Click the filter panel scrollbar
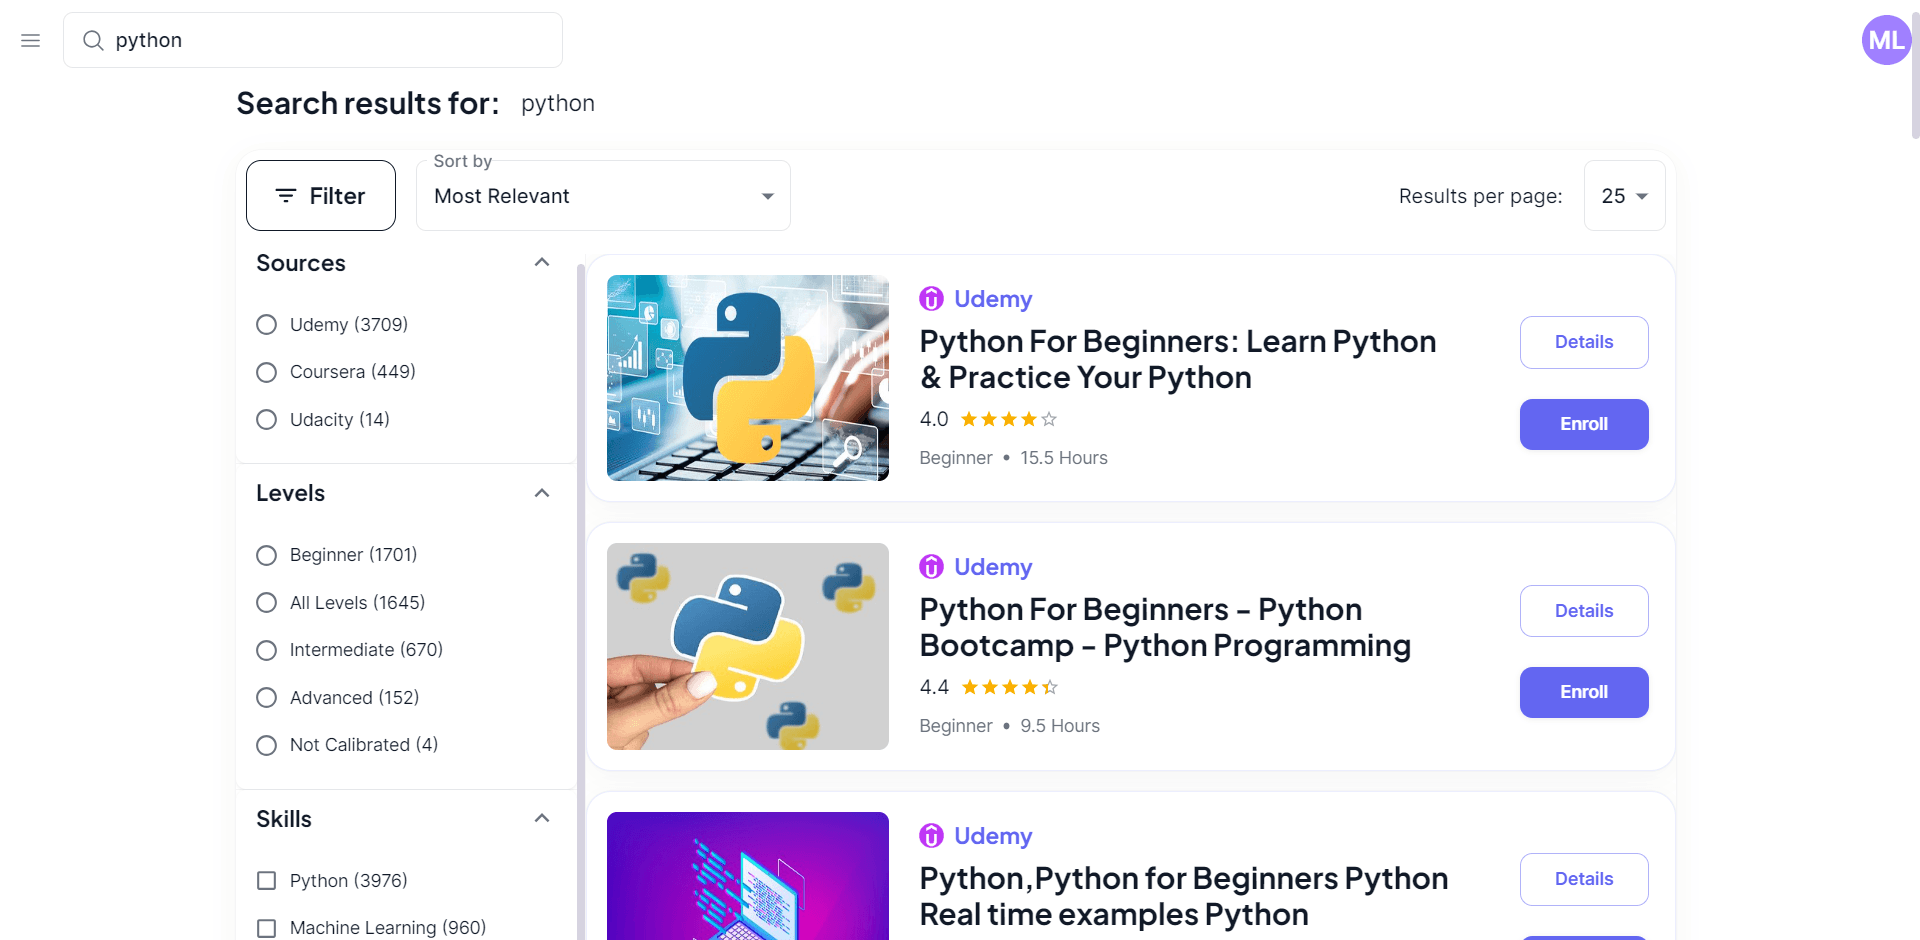This screenshot has width=1920, height=940. point(581,600)
